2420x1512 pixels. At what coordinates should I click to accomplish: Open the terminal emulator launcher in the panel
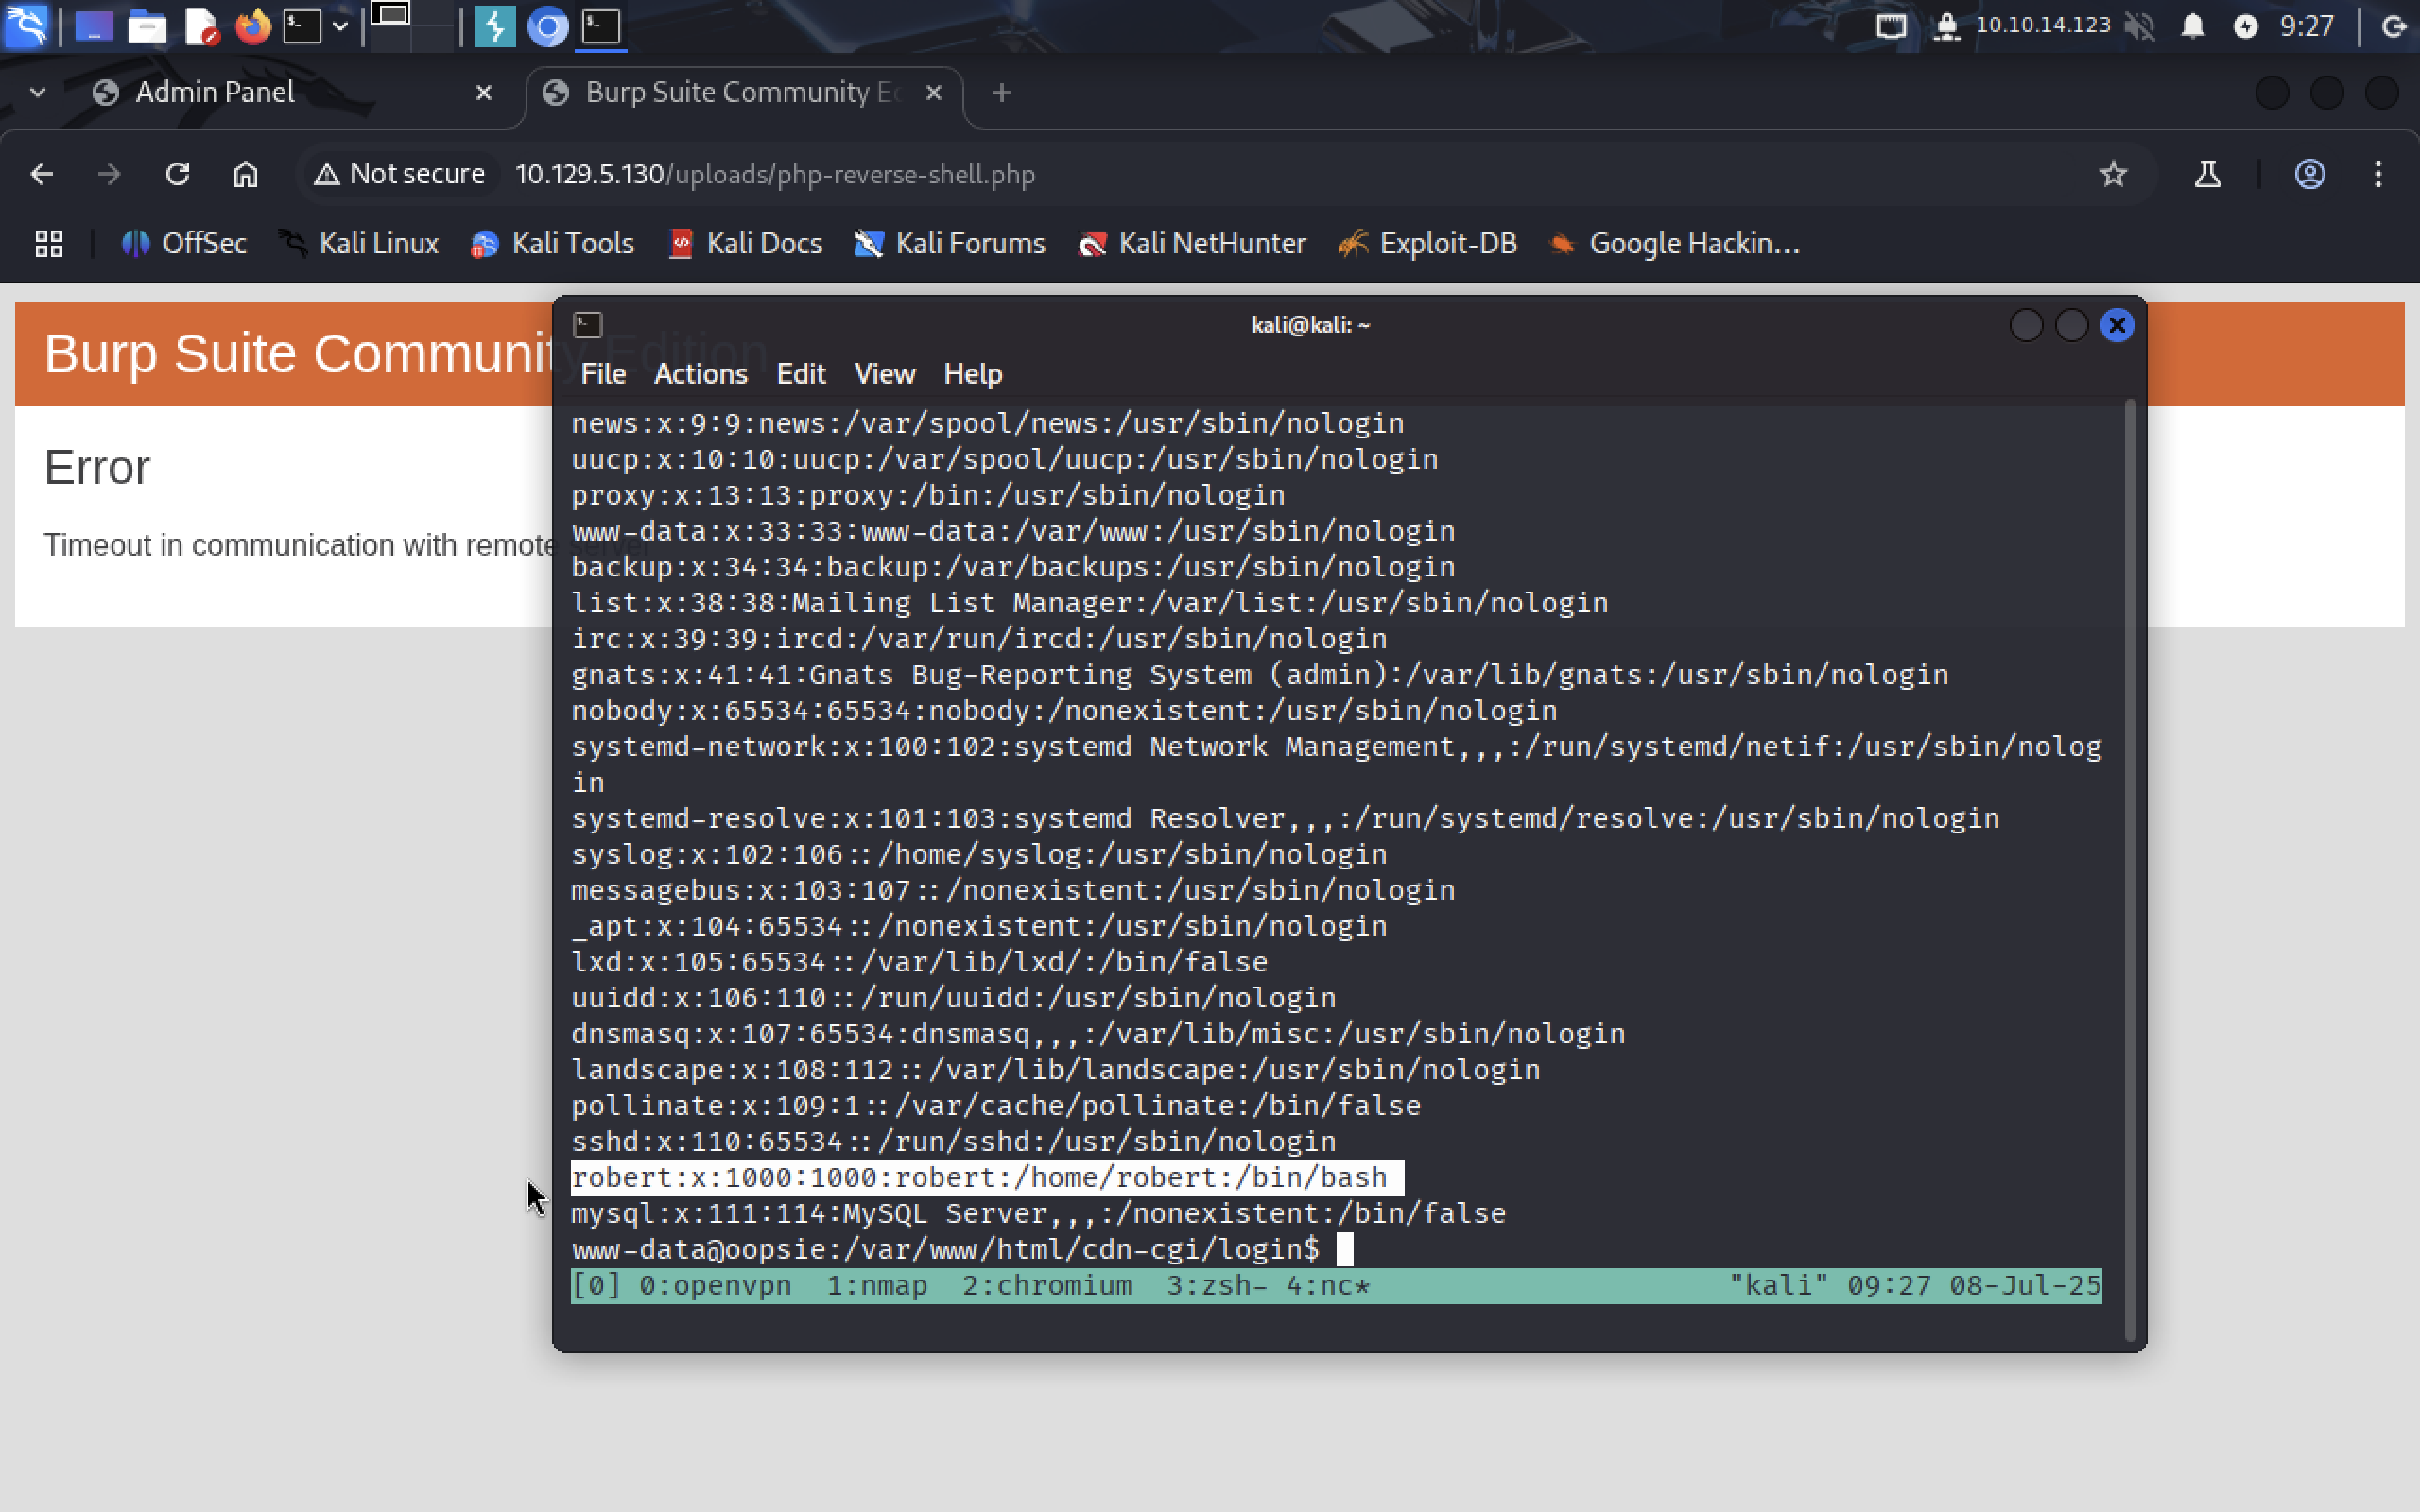click(x=302, y=26)
